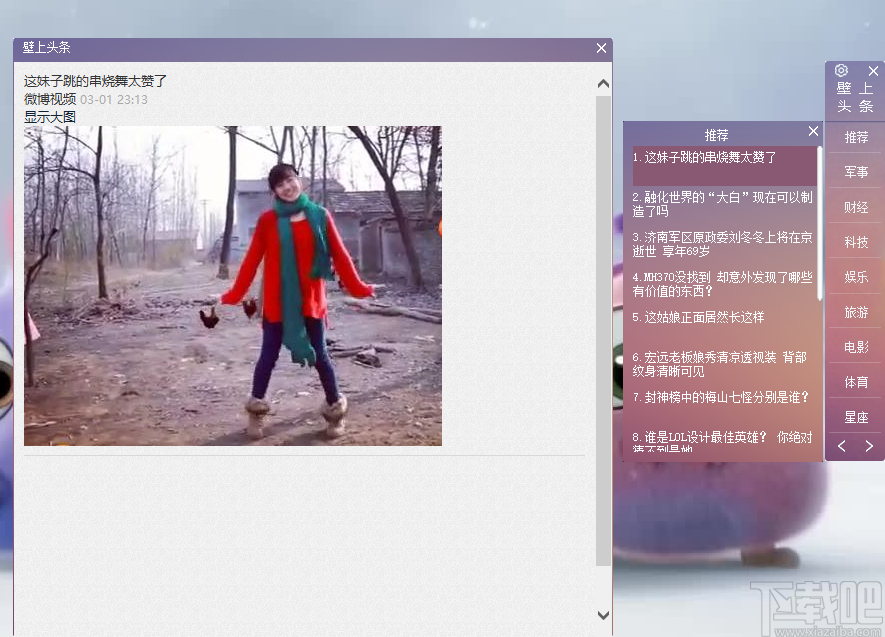Open settings gear in 壁上头条 sidebar

click(841, 70)
